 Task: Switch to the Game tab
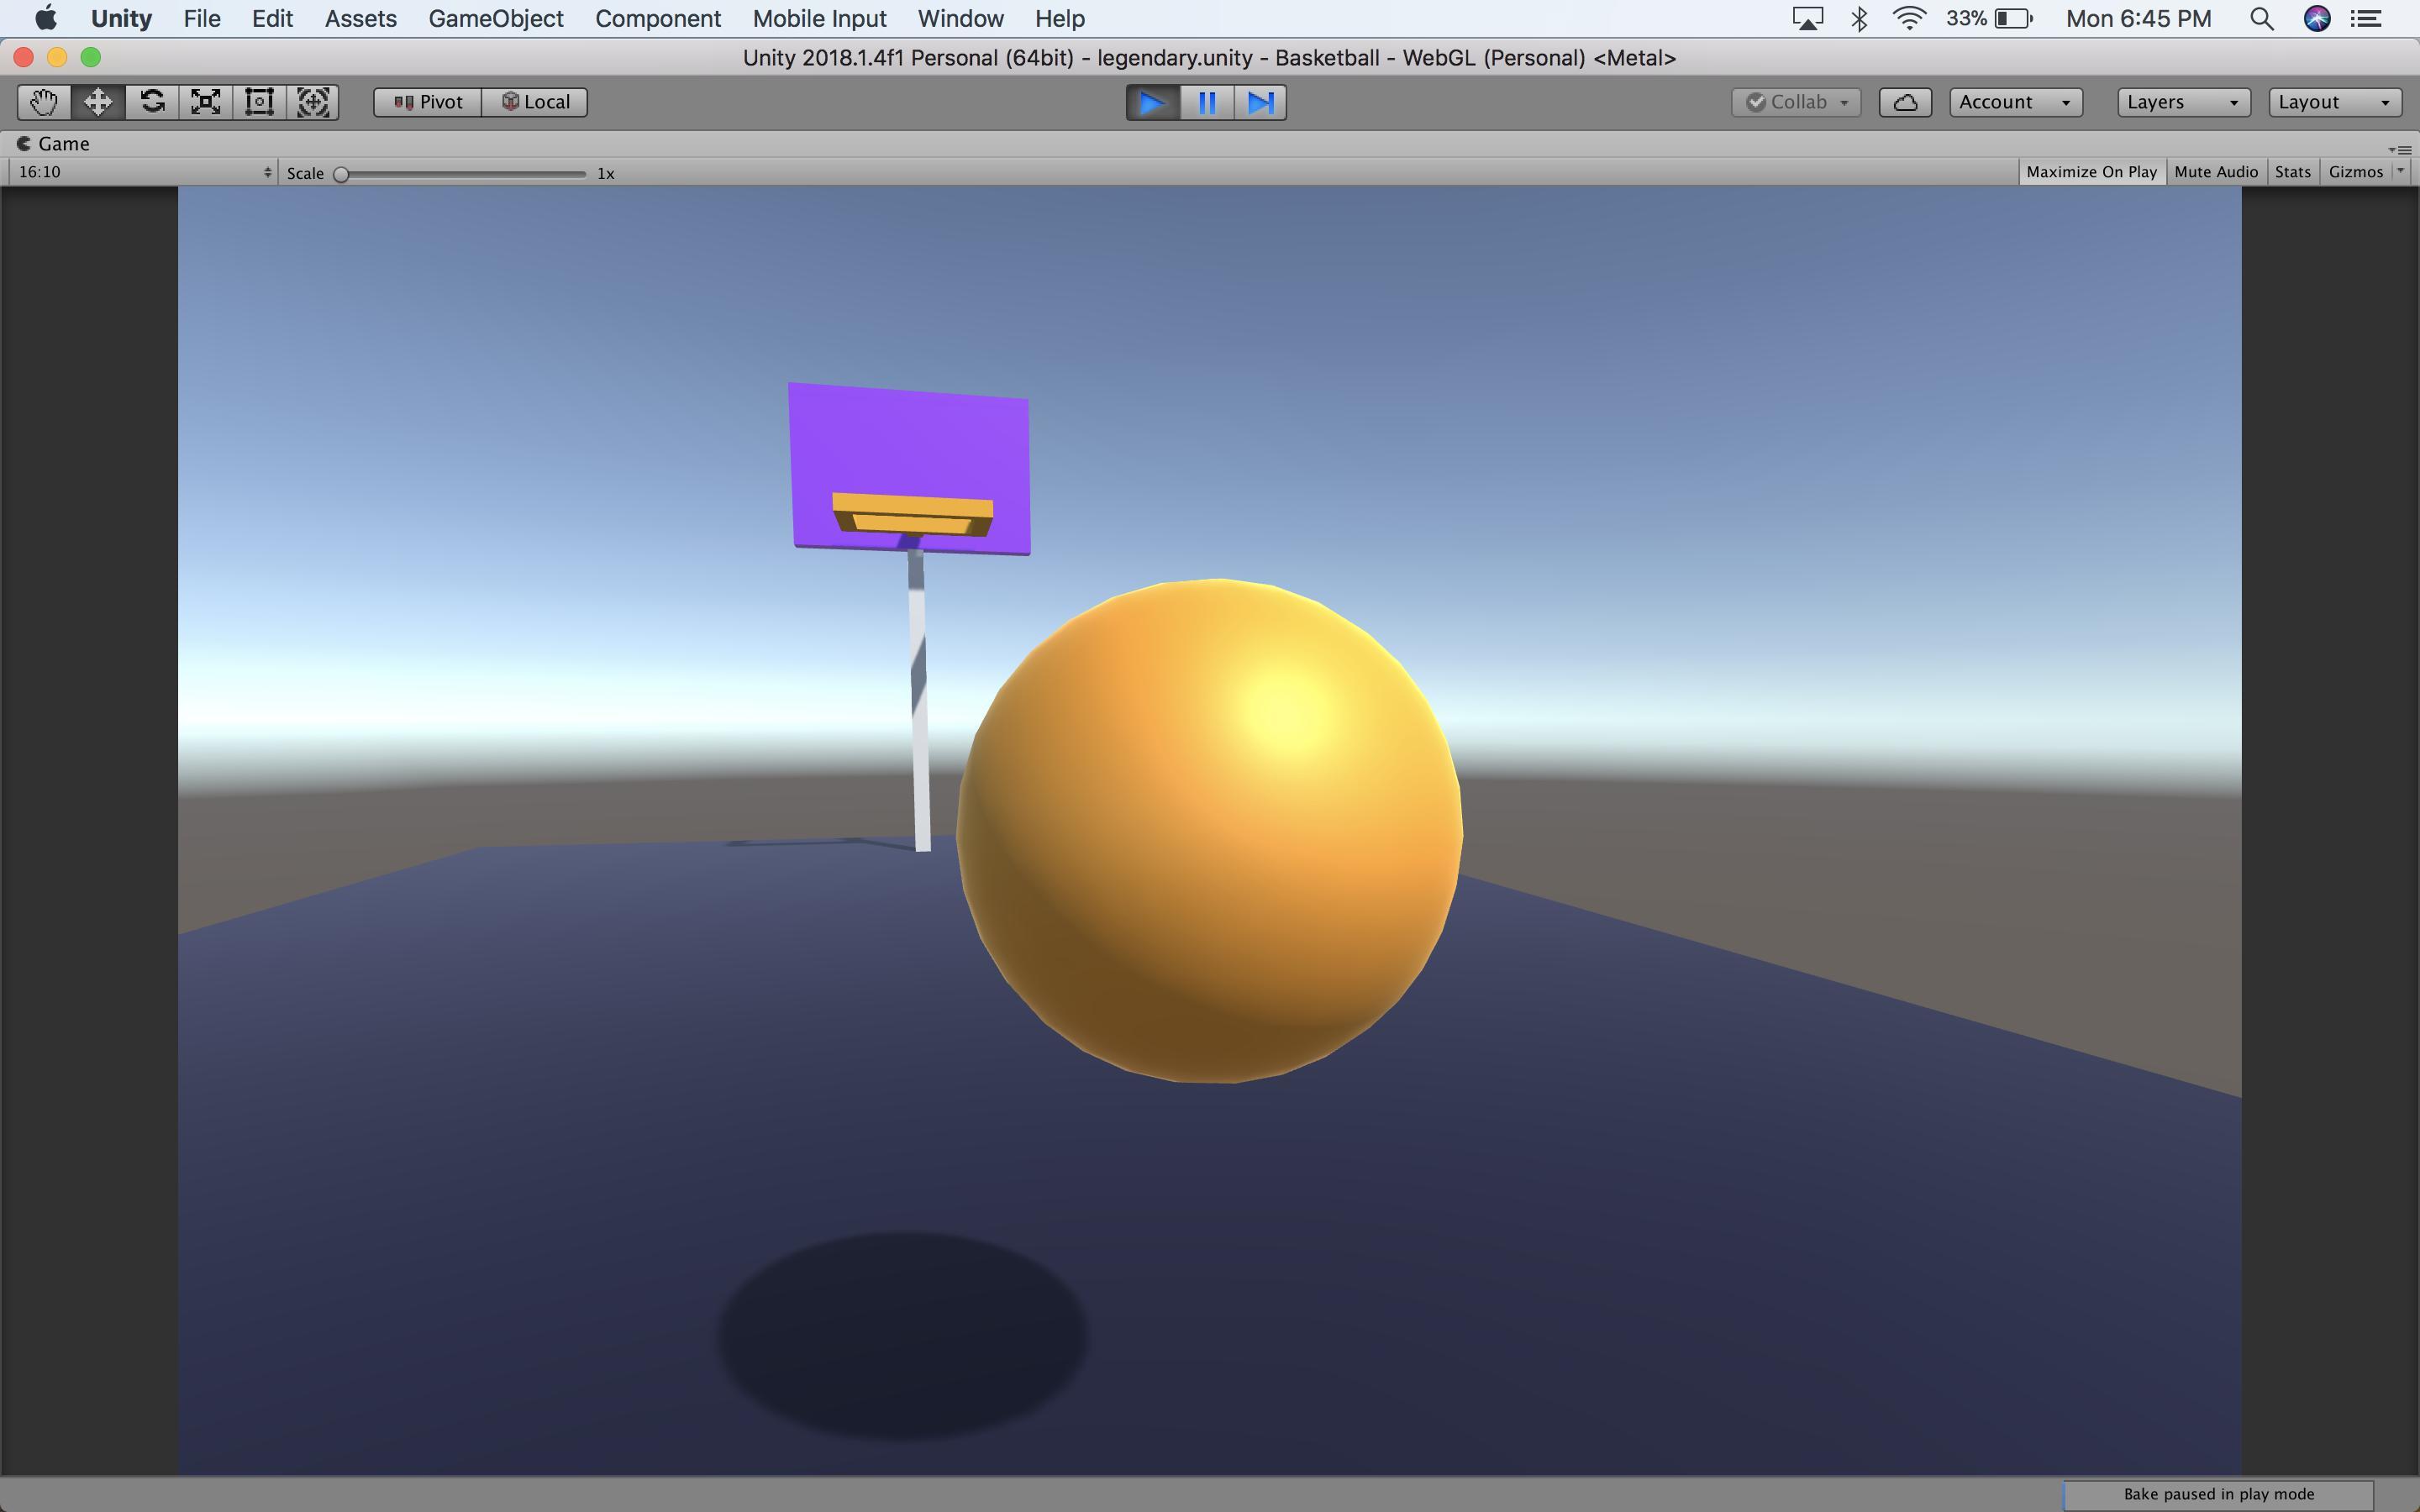[x=54, y=144]
